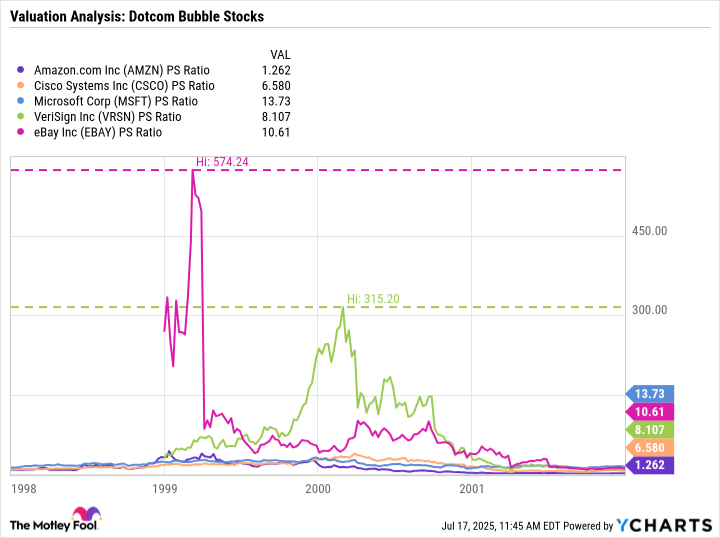Click the Cisco orange legend dot
Image resolution: width=720 pixels, height=538 pixels.
pos(20,85)
